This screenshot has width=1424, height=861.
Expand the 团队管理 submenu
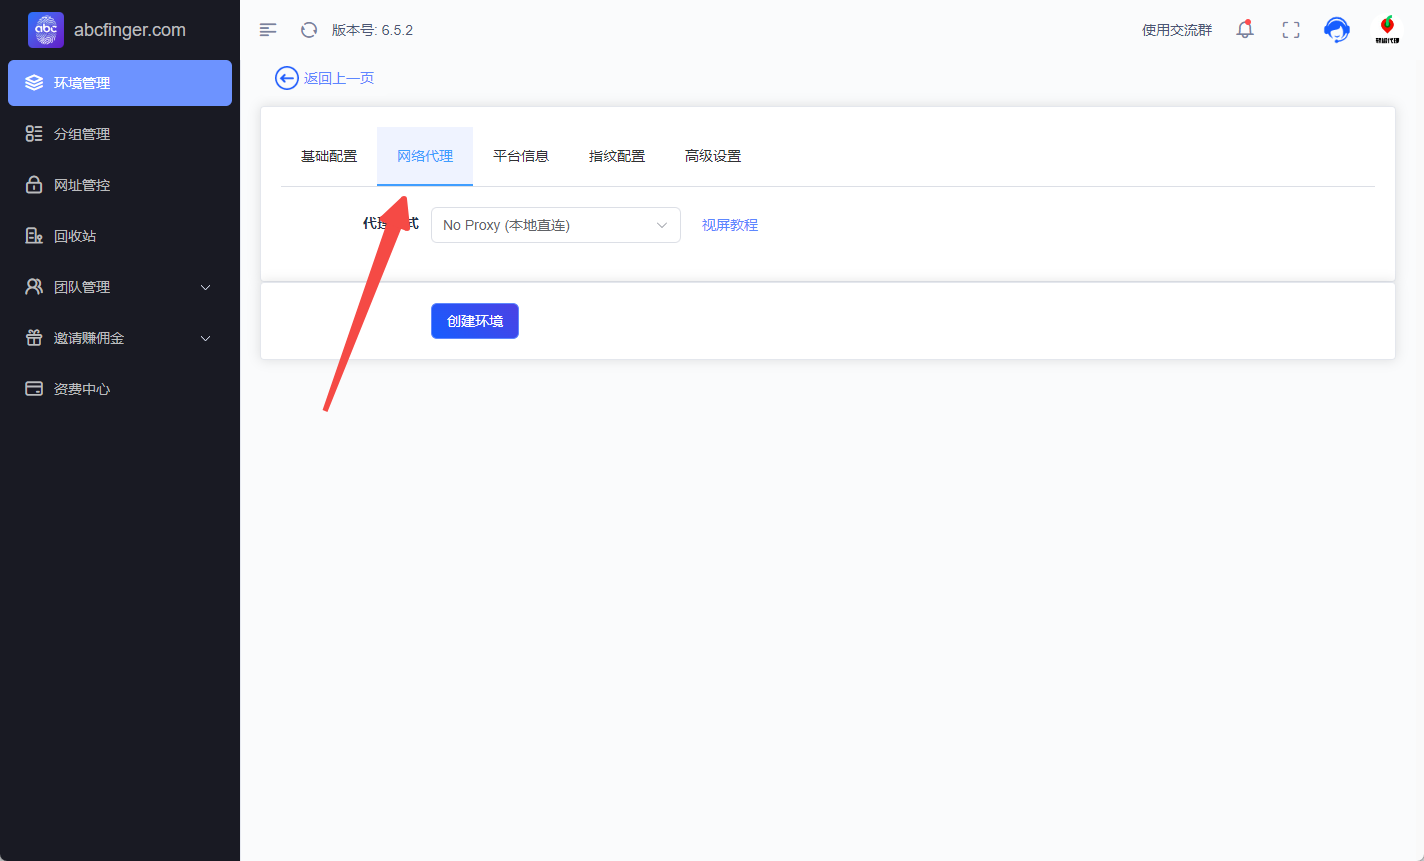tap(120, 287)
